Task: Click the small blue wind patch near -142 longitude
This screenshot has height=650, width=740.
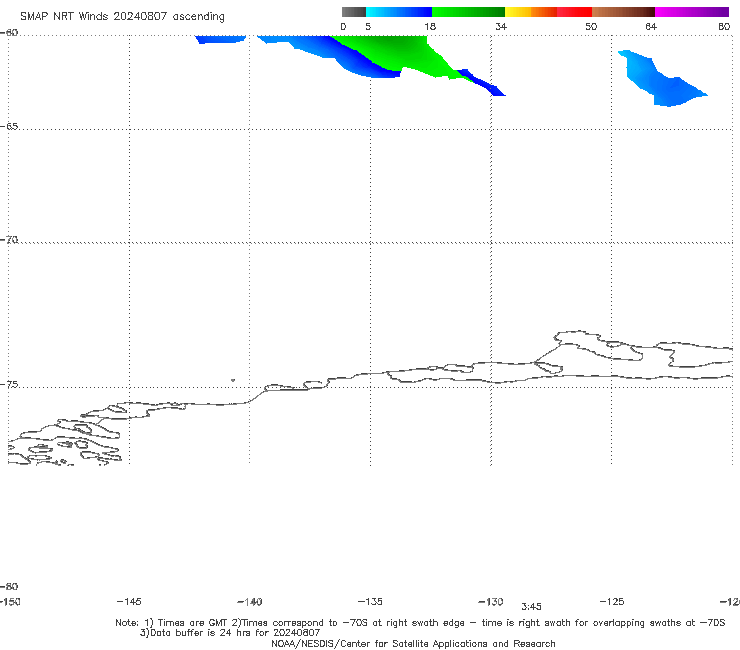Action: click(220, 39)
